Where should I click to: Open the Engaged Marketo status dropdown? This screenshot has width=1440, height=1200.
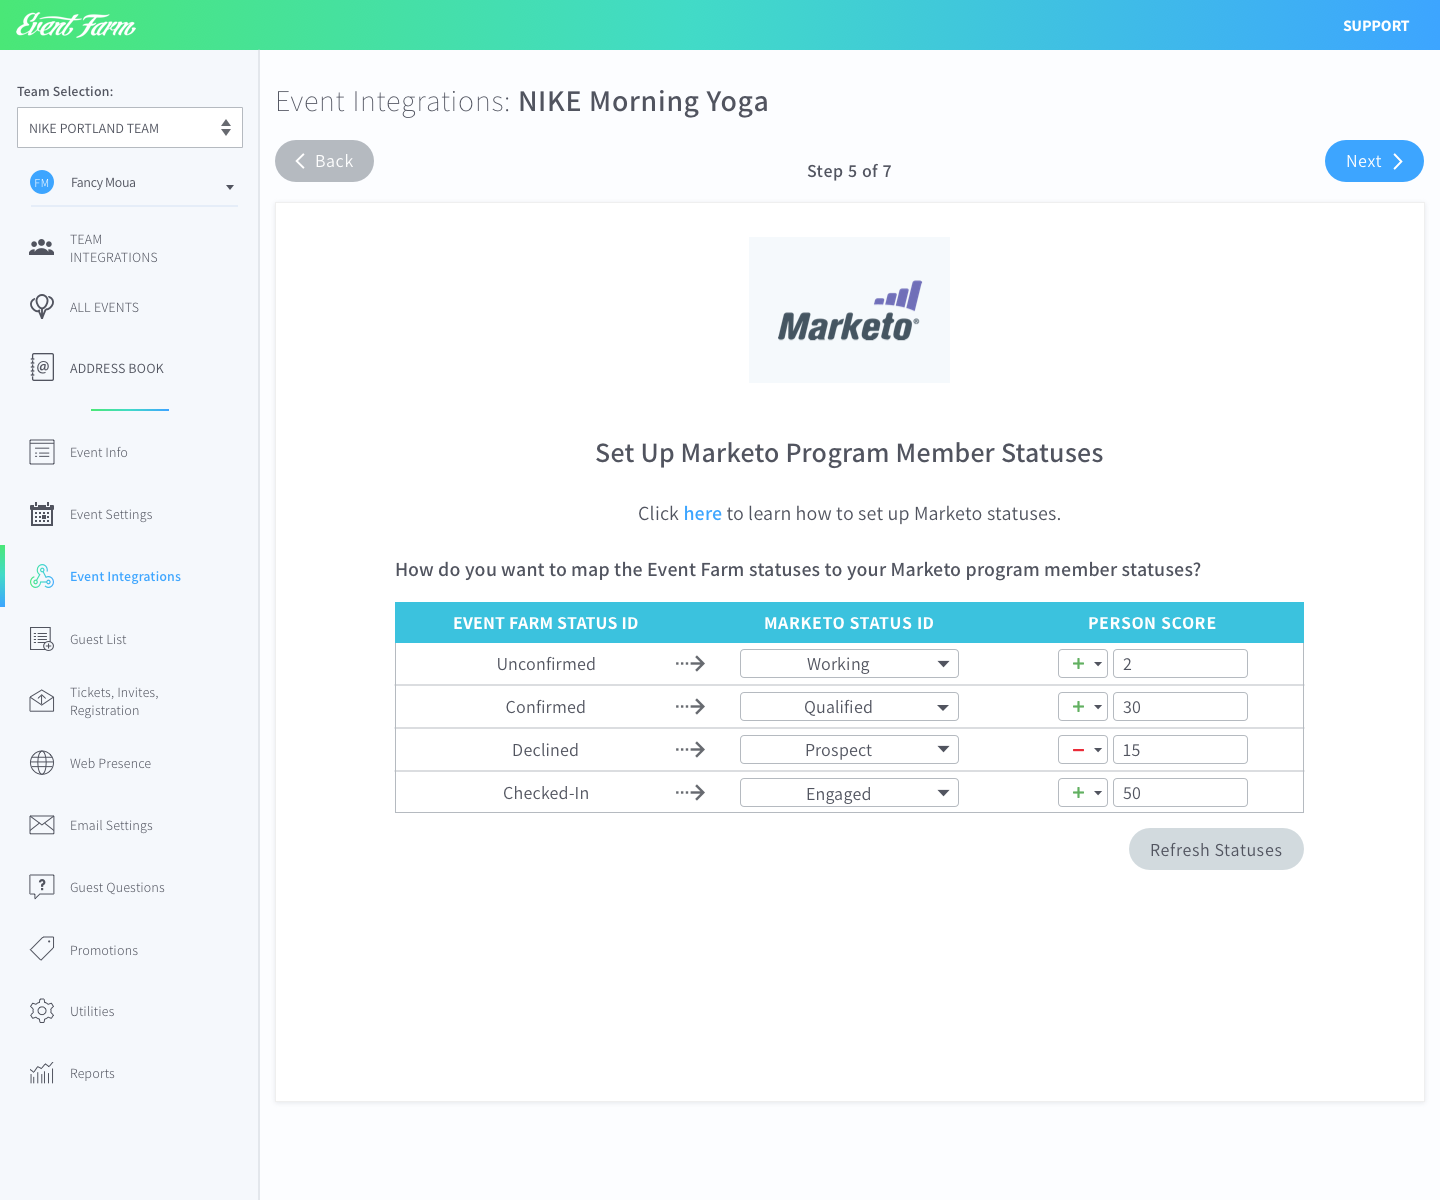click(x=849, y=793)
